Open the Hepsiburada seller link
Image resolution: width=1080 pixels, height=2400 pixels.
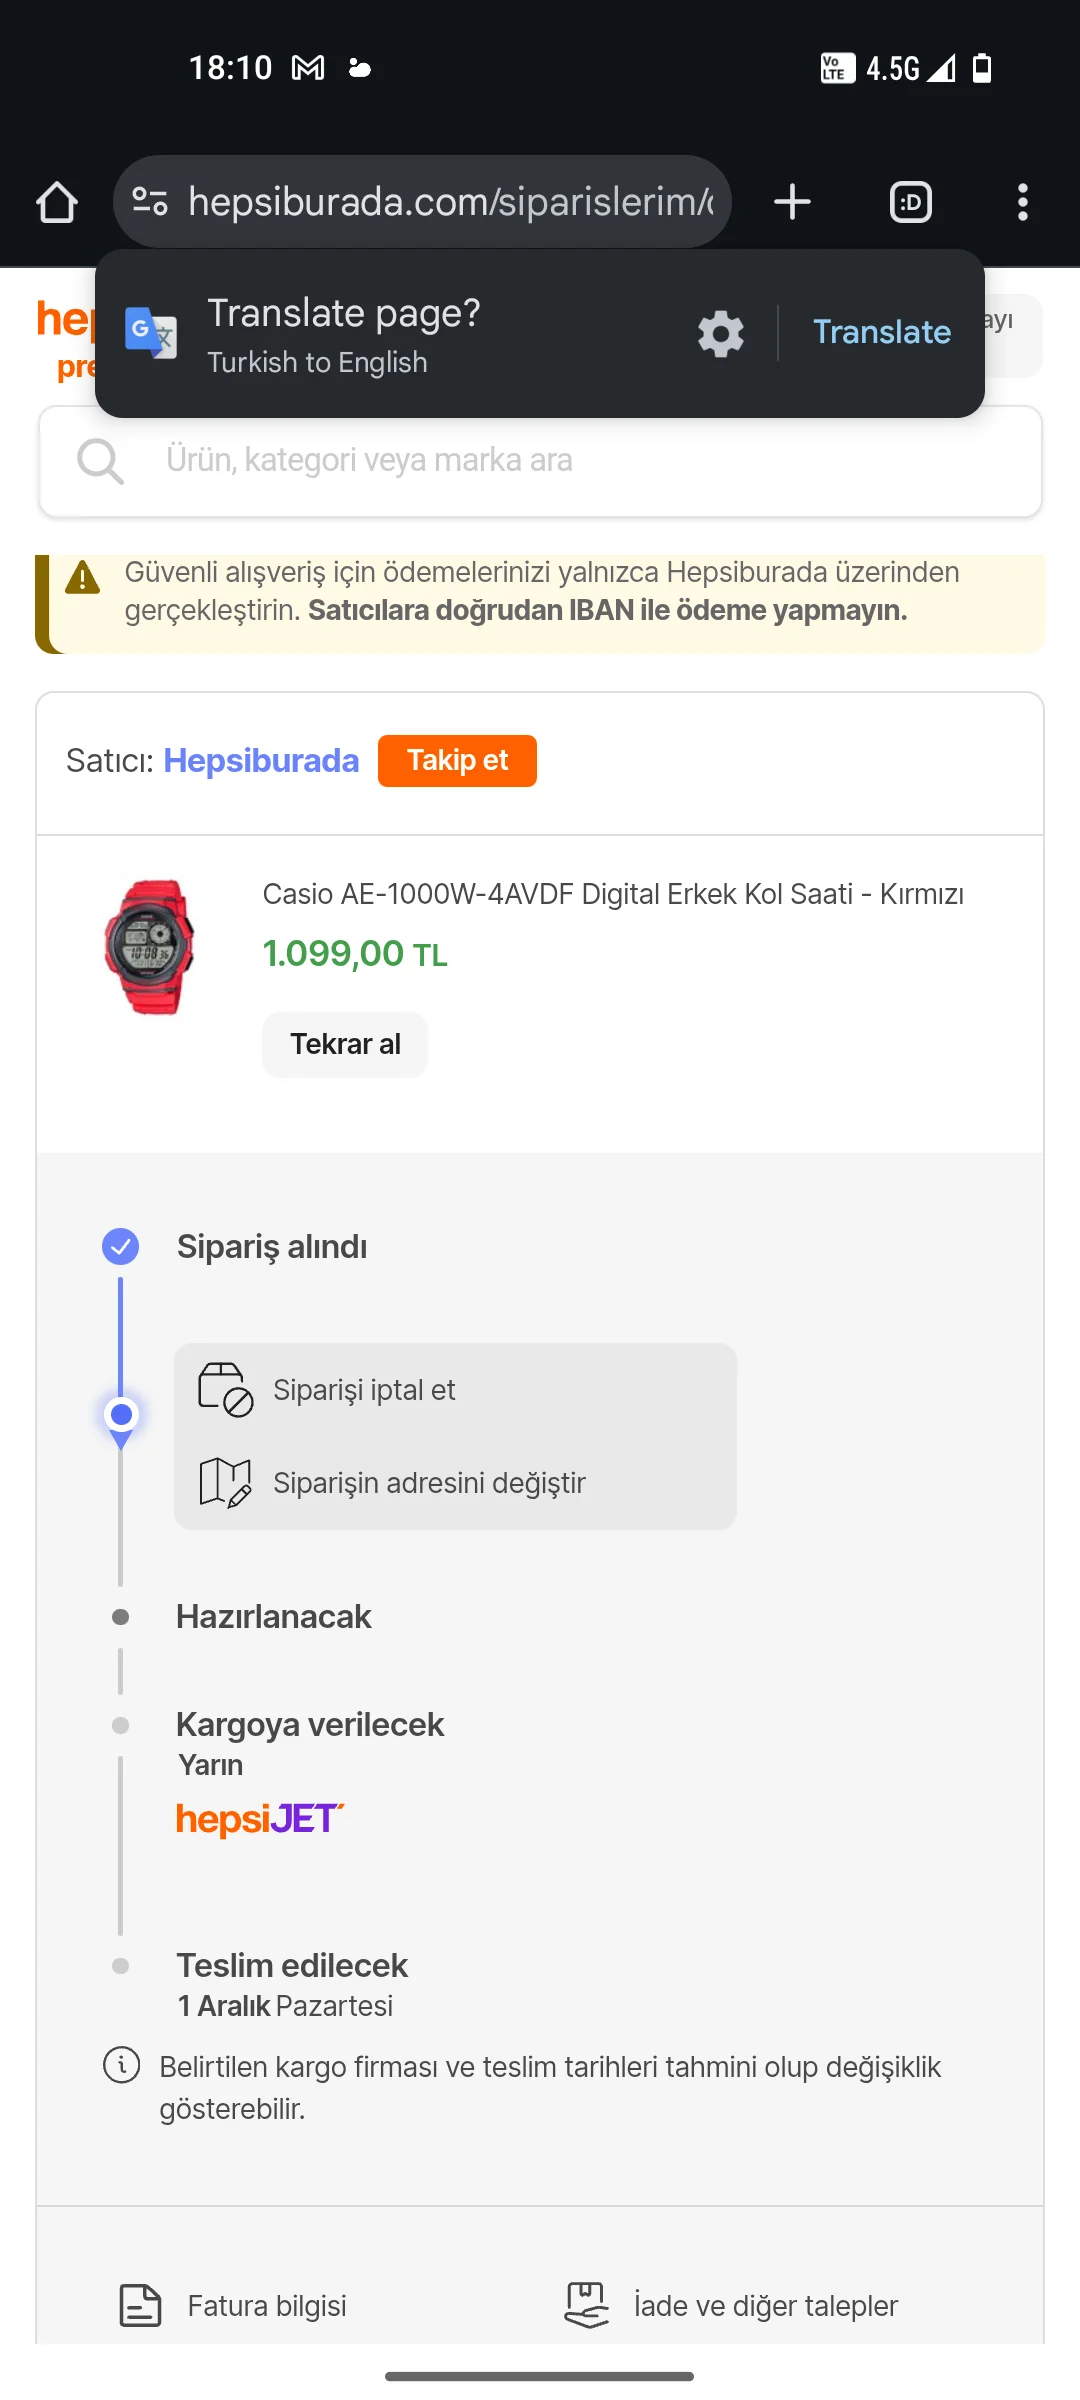(261, 761)
